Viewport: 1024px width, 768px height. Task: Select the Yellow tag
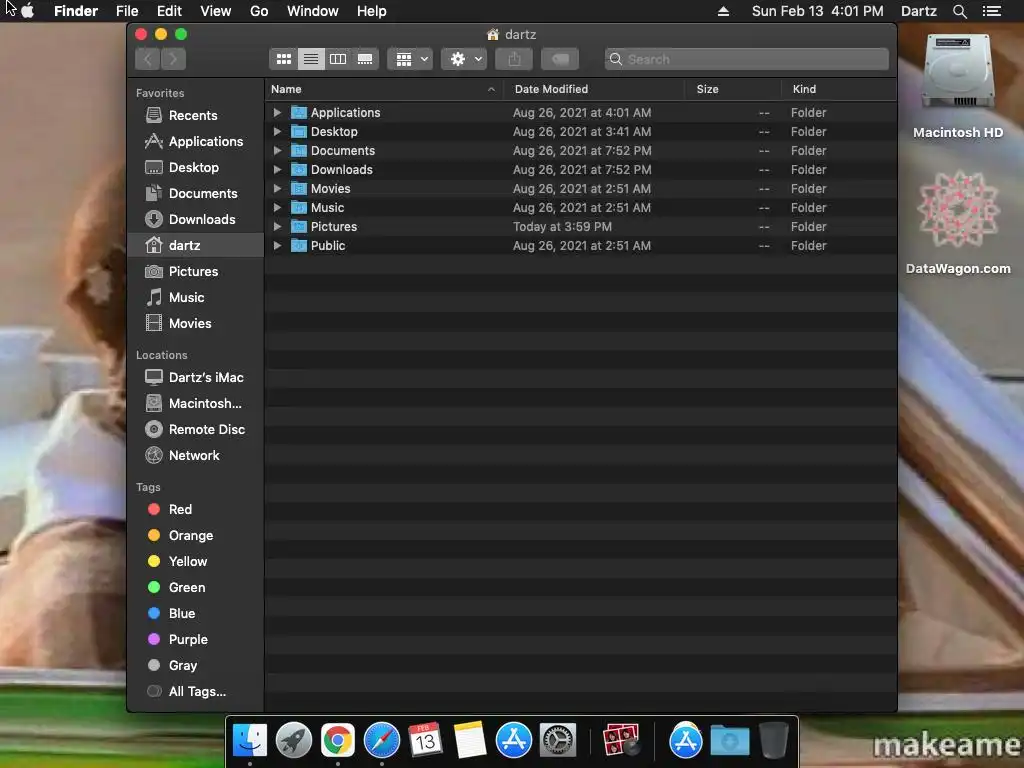click(x=195, y=562)
